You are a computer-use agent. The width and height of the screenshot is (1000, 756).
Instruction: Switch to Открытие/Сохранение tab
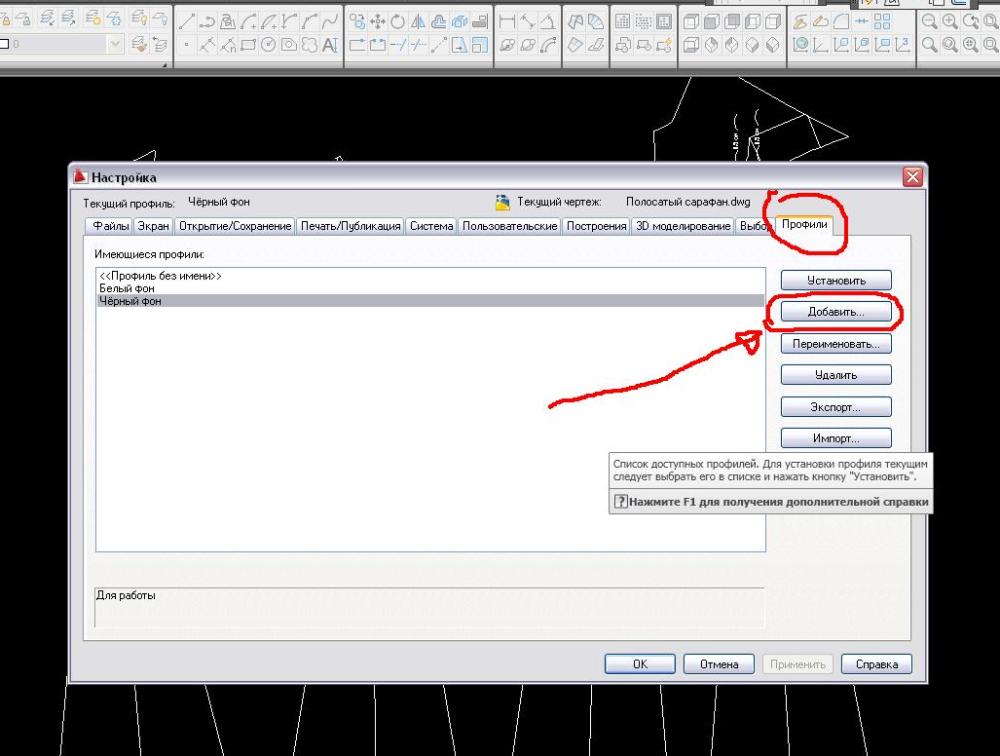tap(235, 226)
